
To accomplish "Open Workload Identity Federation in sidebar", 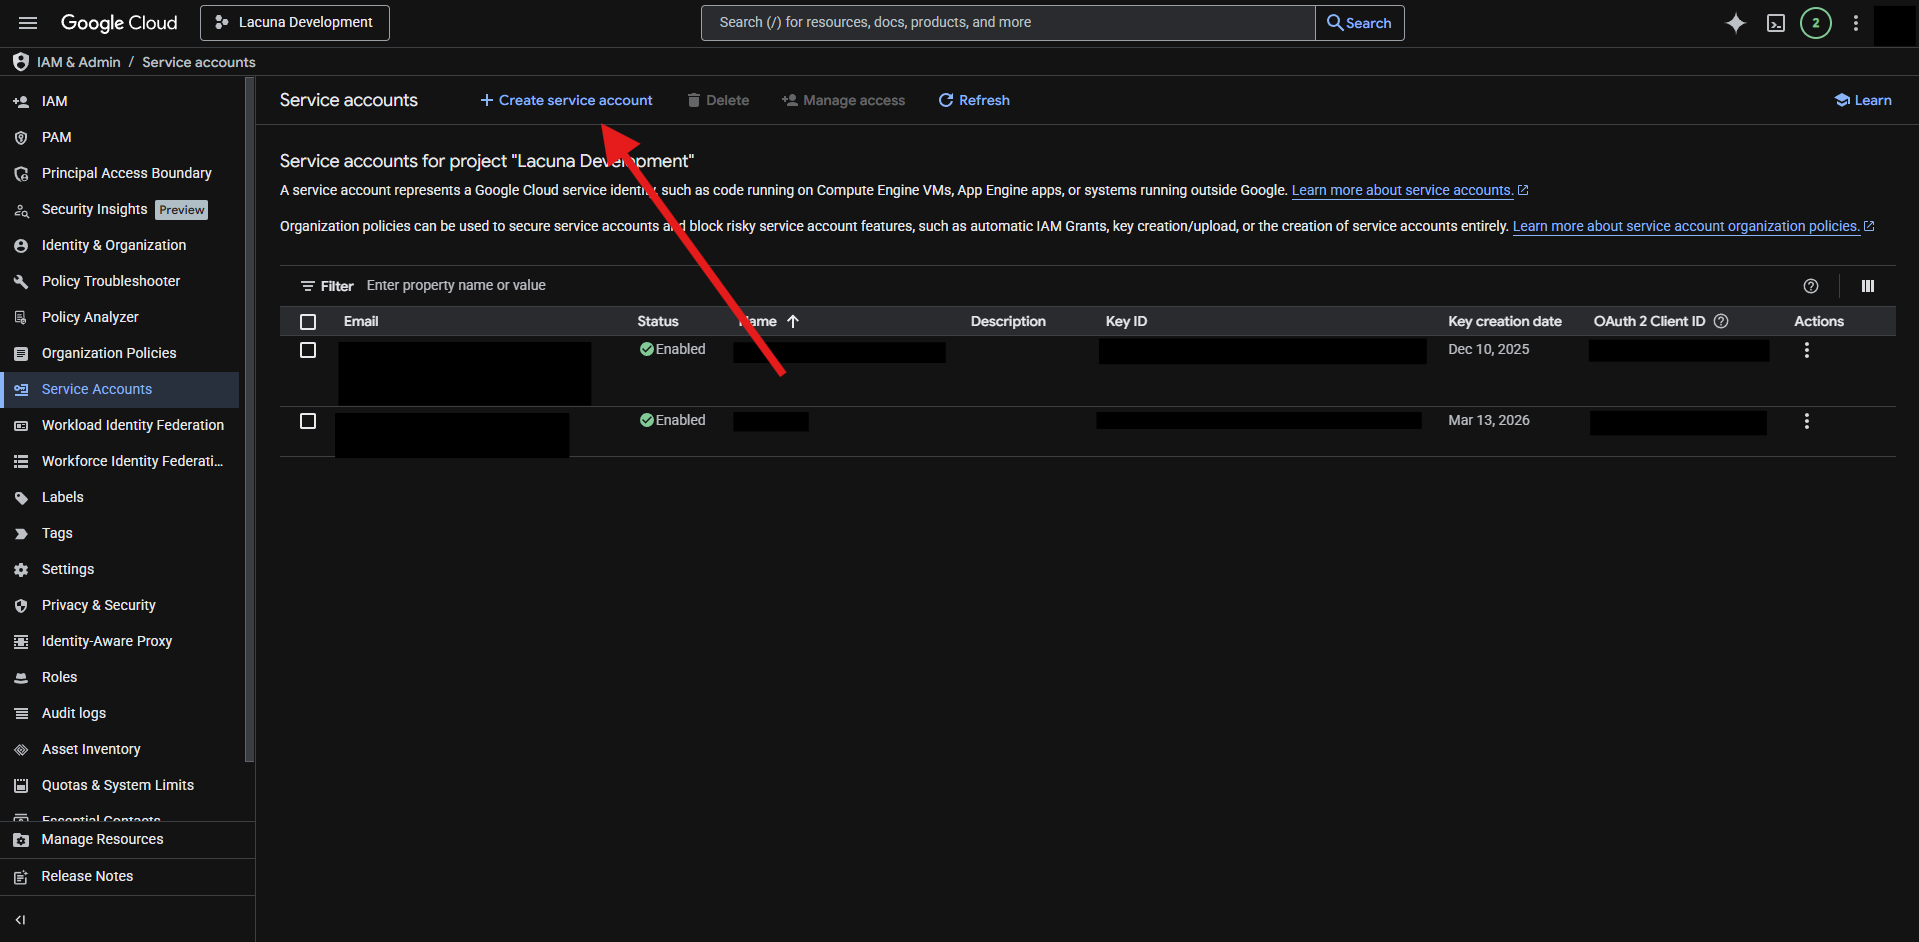I will click(x=132, y=425).
